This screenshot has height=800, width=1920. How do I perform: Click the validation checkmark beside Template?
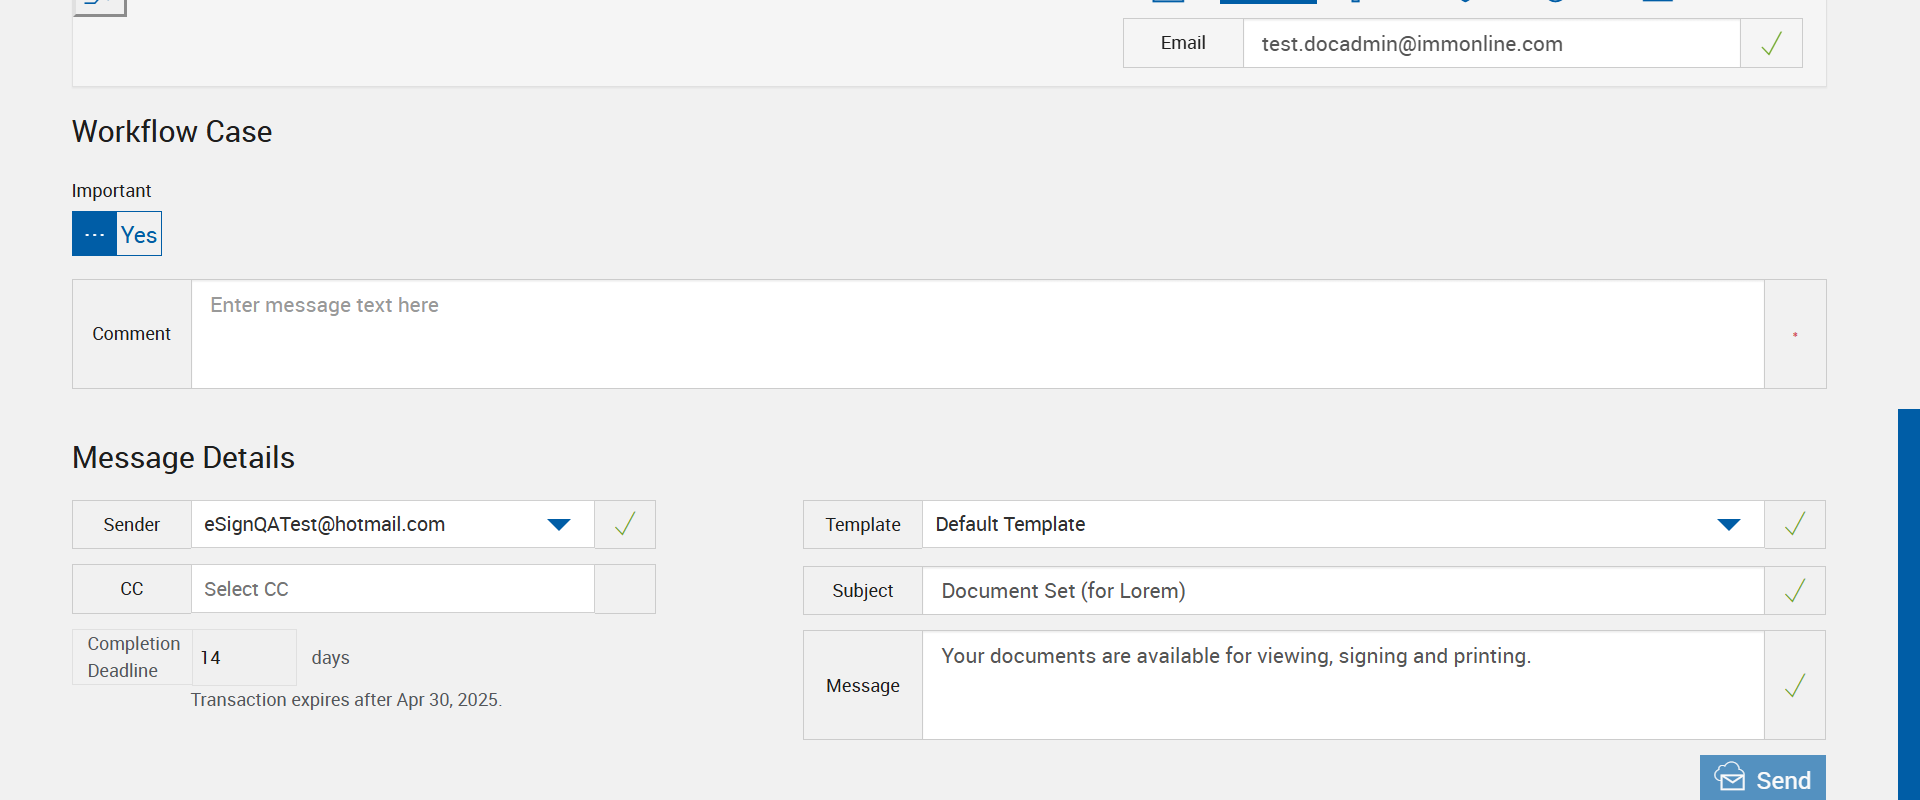pyautogui.click(x=1795, y=524)
